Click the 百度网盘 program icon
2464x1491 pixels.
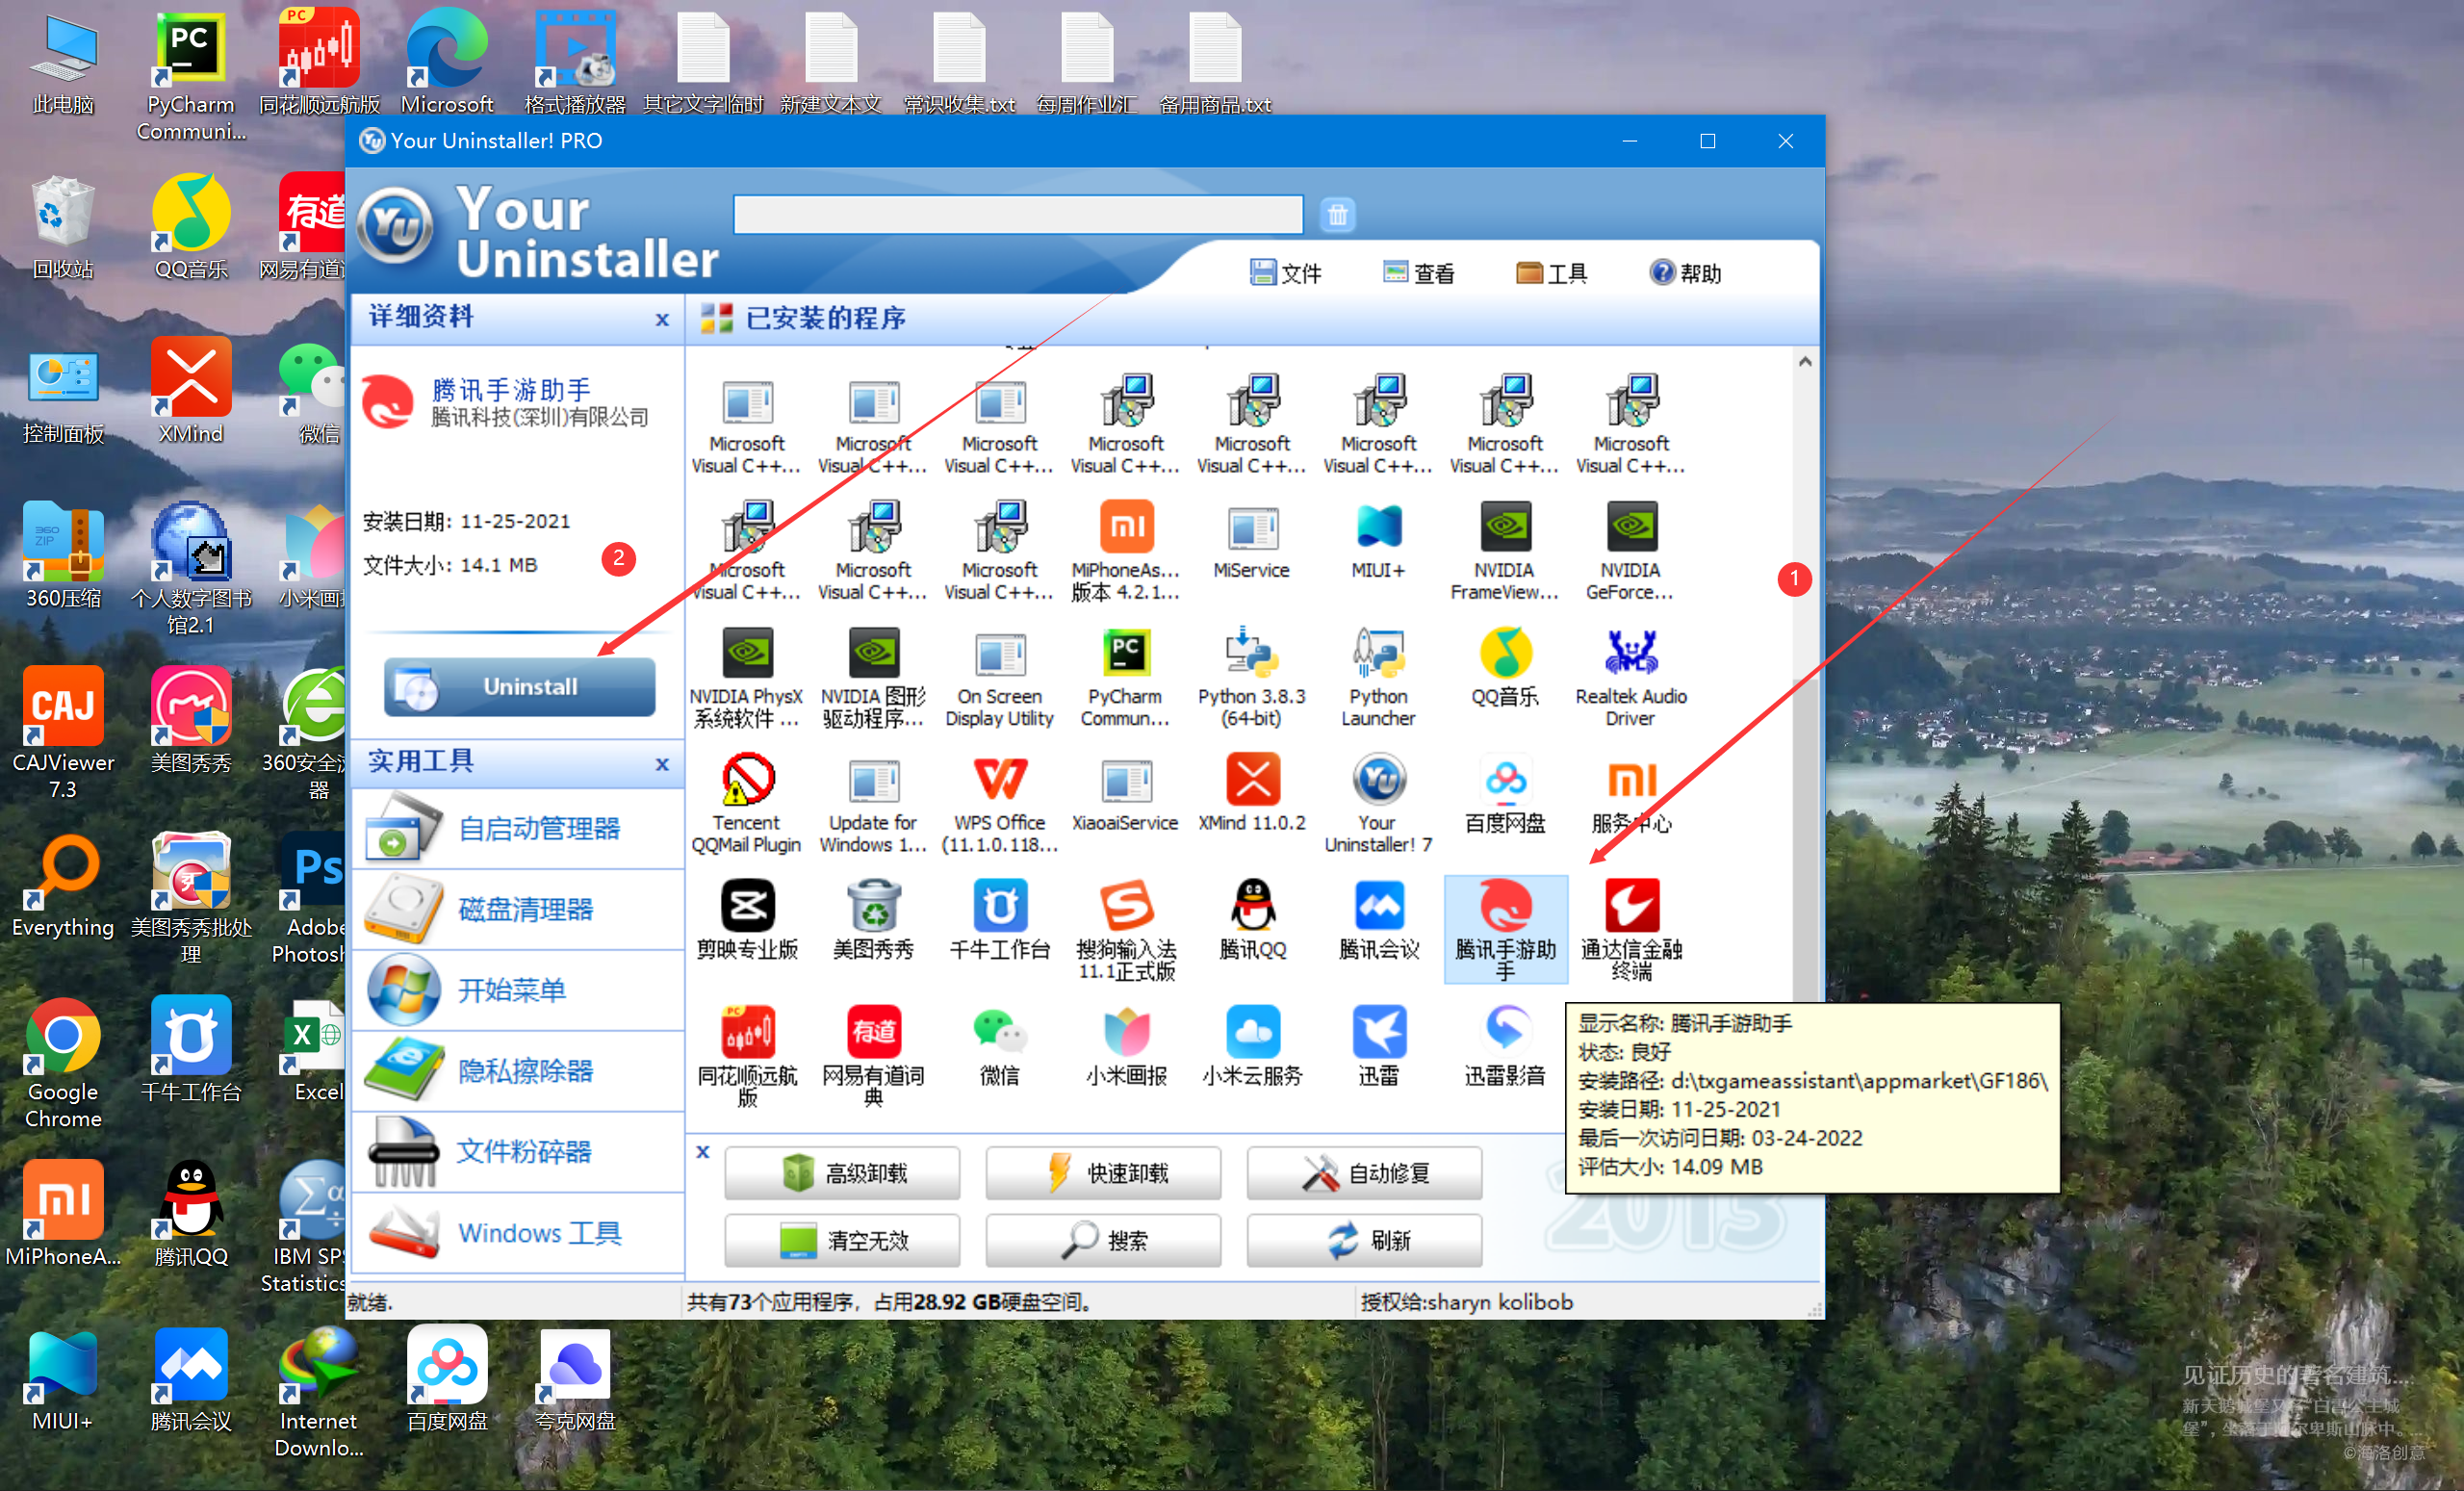[x=1504, y=781]
